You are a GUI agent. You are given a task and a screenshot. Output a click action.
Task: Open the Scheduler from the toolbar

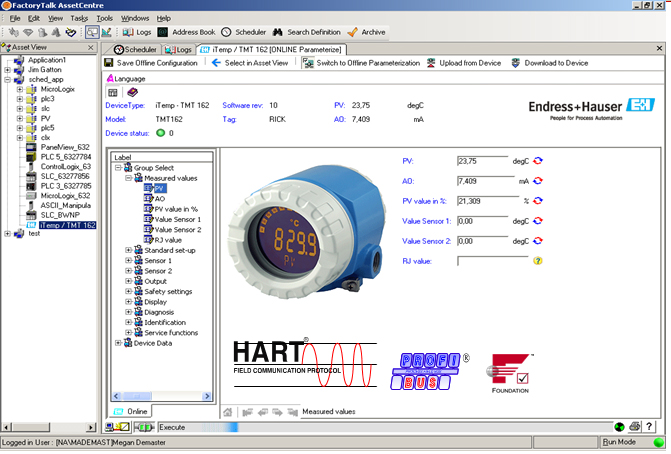[x=243, y=32]
